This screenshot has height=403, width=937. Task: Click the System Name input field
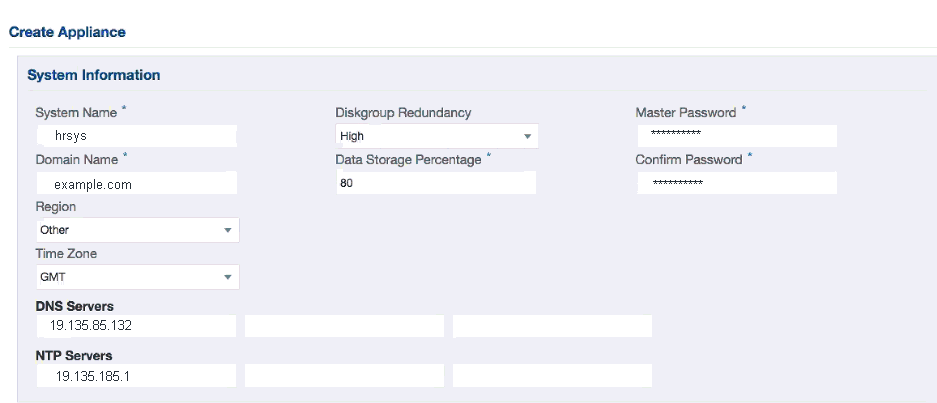pyautogui.click(x=135, y=136)
